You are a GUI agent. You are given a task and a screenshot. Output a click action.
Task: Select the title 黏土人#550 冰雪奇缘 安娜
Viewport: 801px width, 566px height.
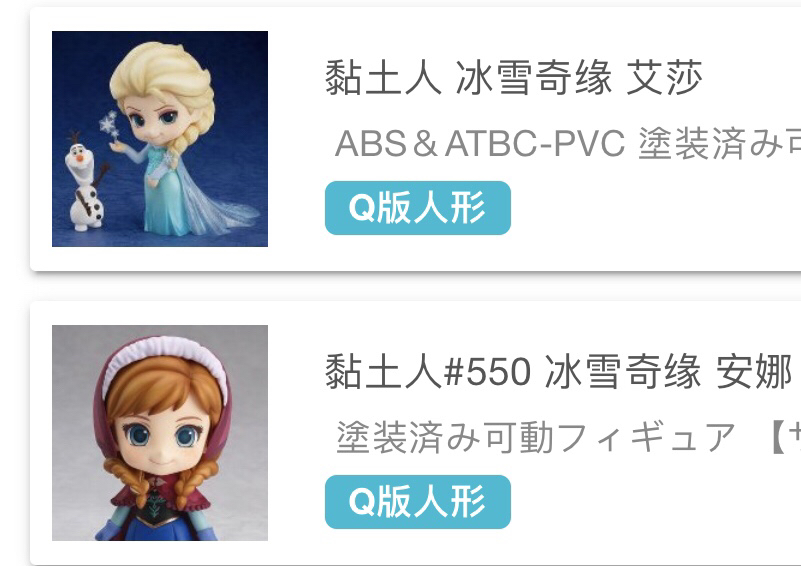558,371
